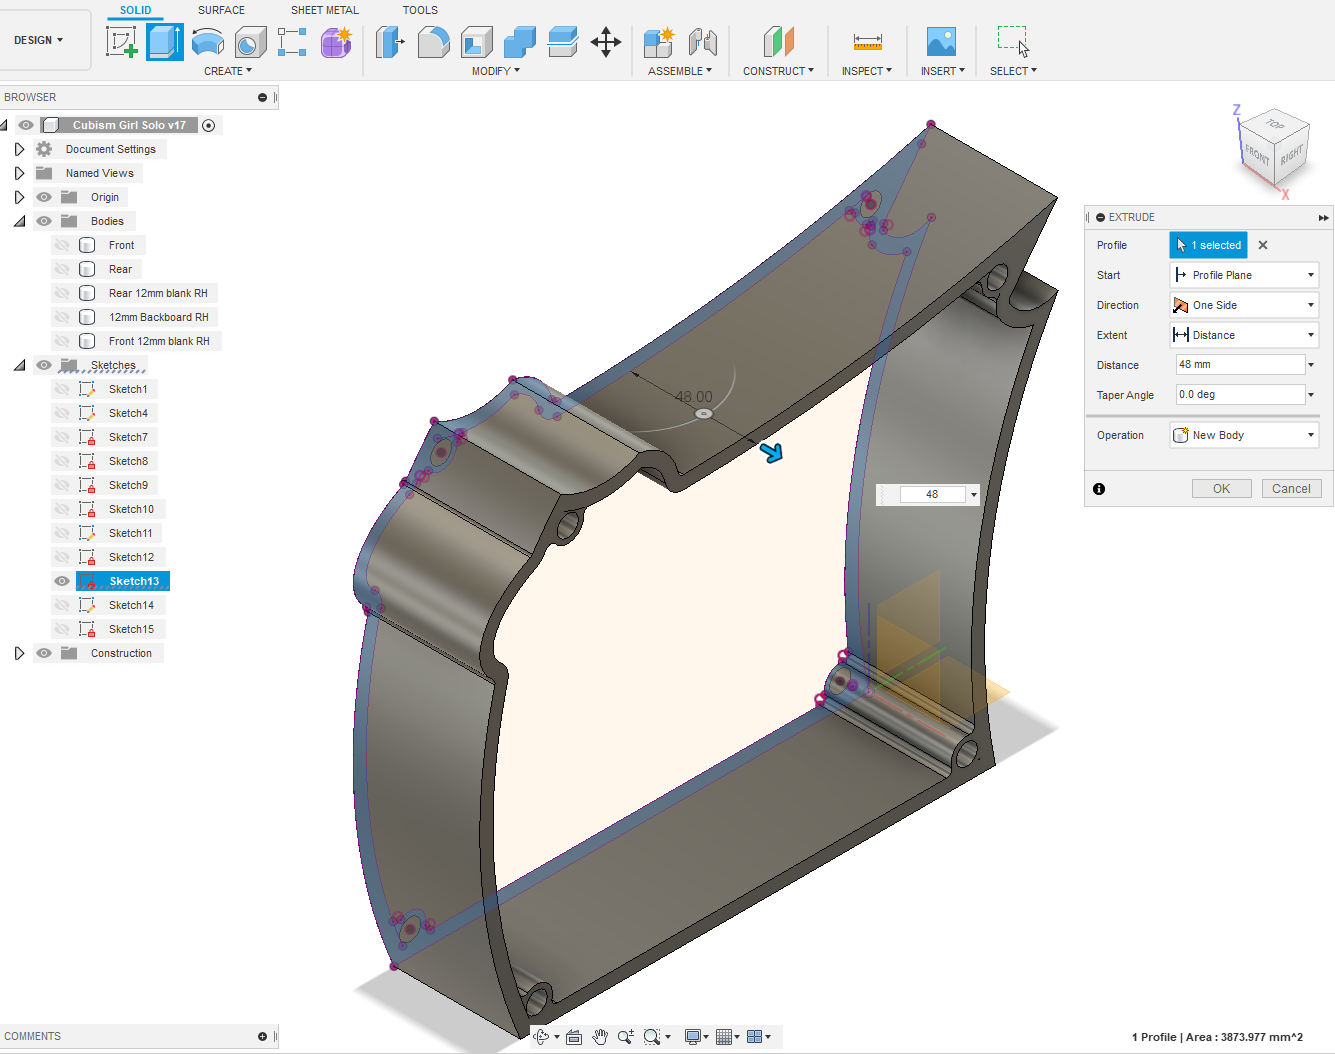Click the Distance 48 mm field
This screenshot has width=1335, height=1054.
pos(1240,365)
